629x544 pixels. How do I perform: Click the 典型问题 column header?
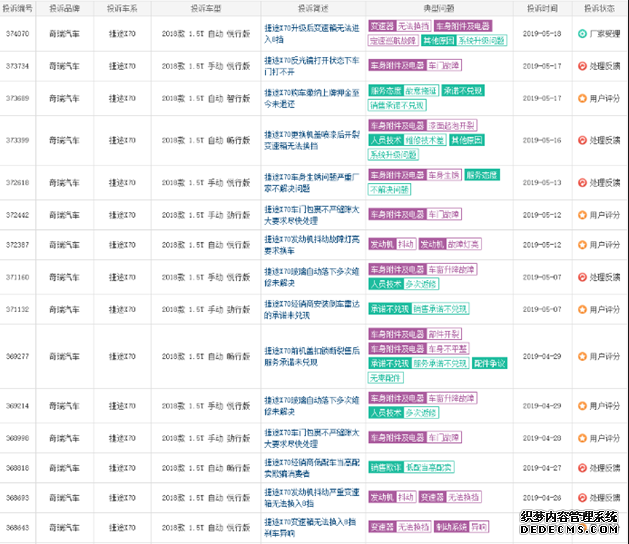[439, 8]
